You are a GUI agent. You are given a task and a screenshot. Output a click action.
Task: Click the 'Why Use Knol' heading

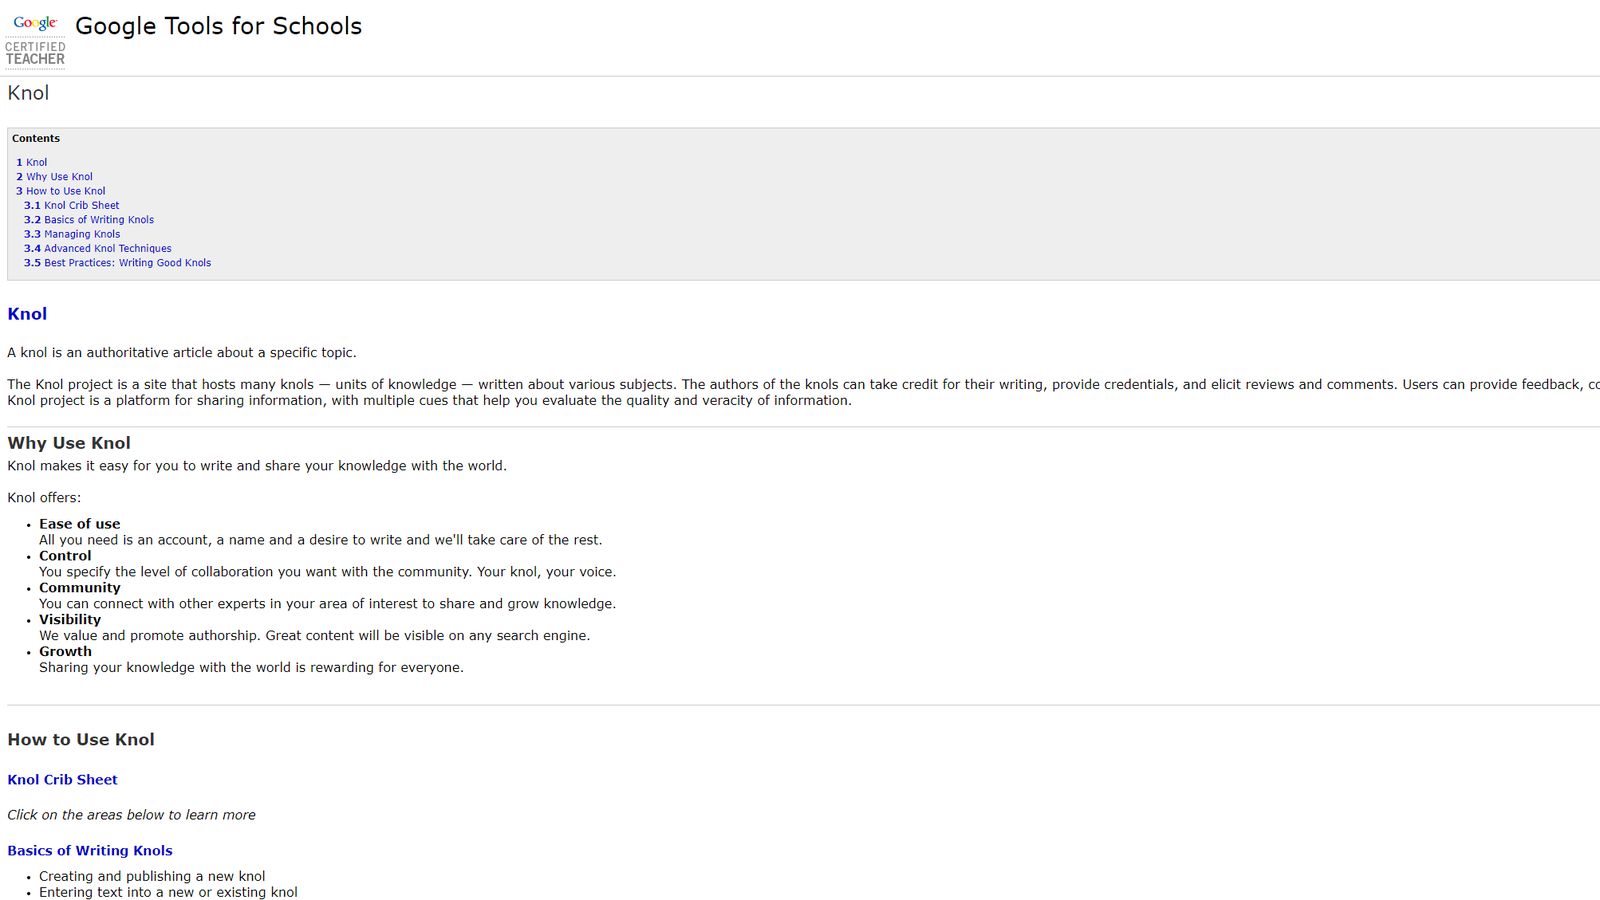tap(69, 443)
